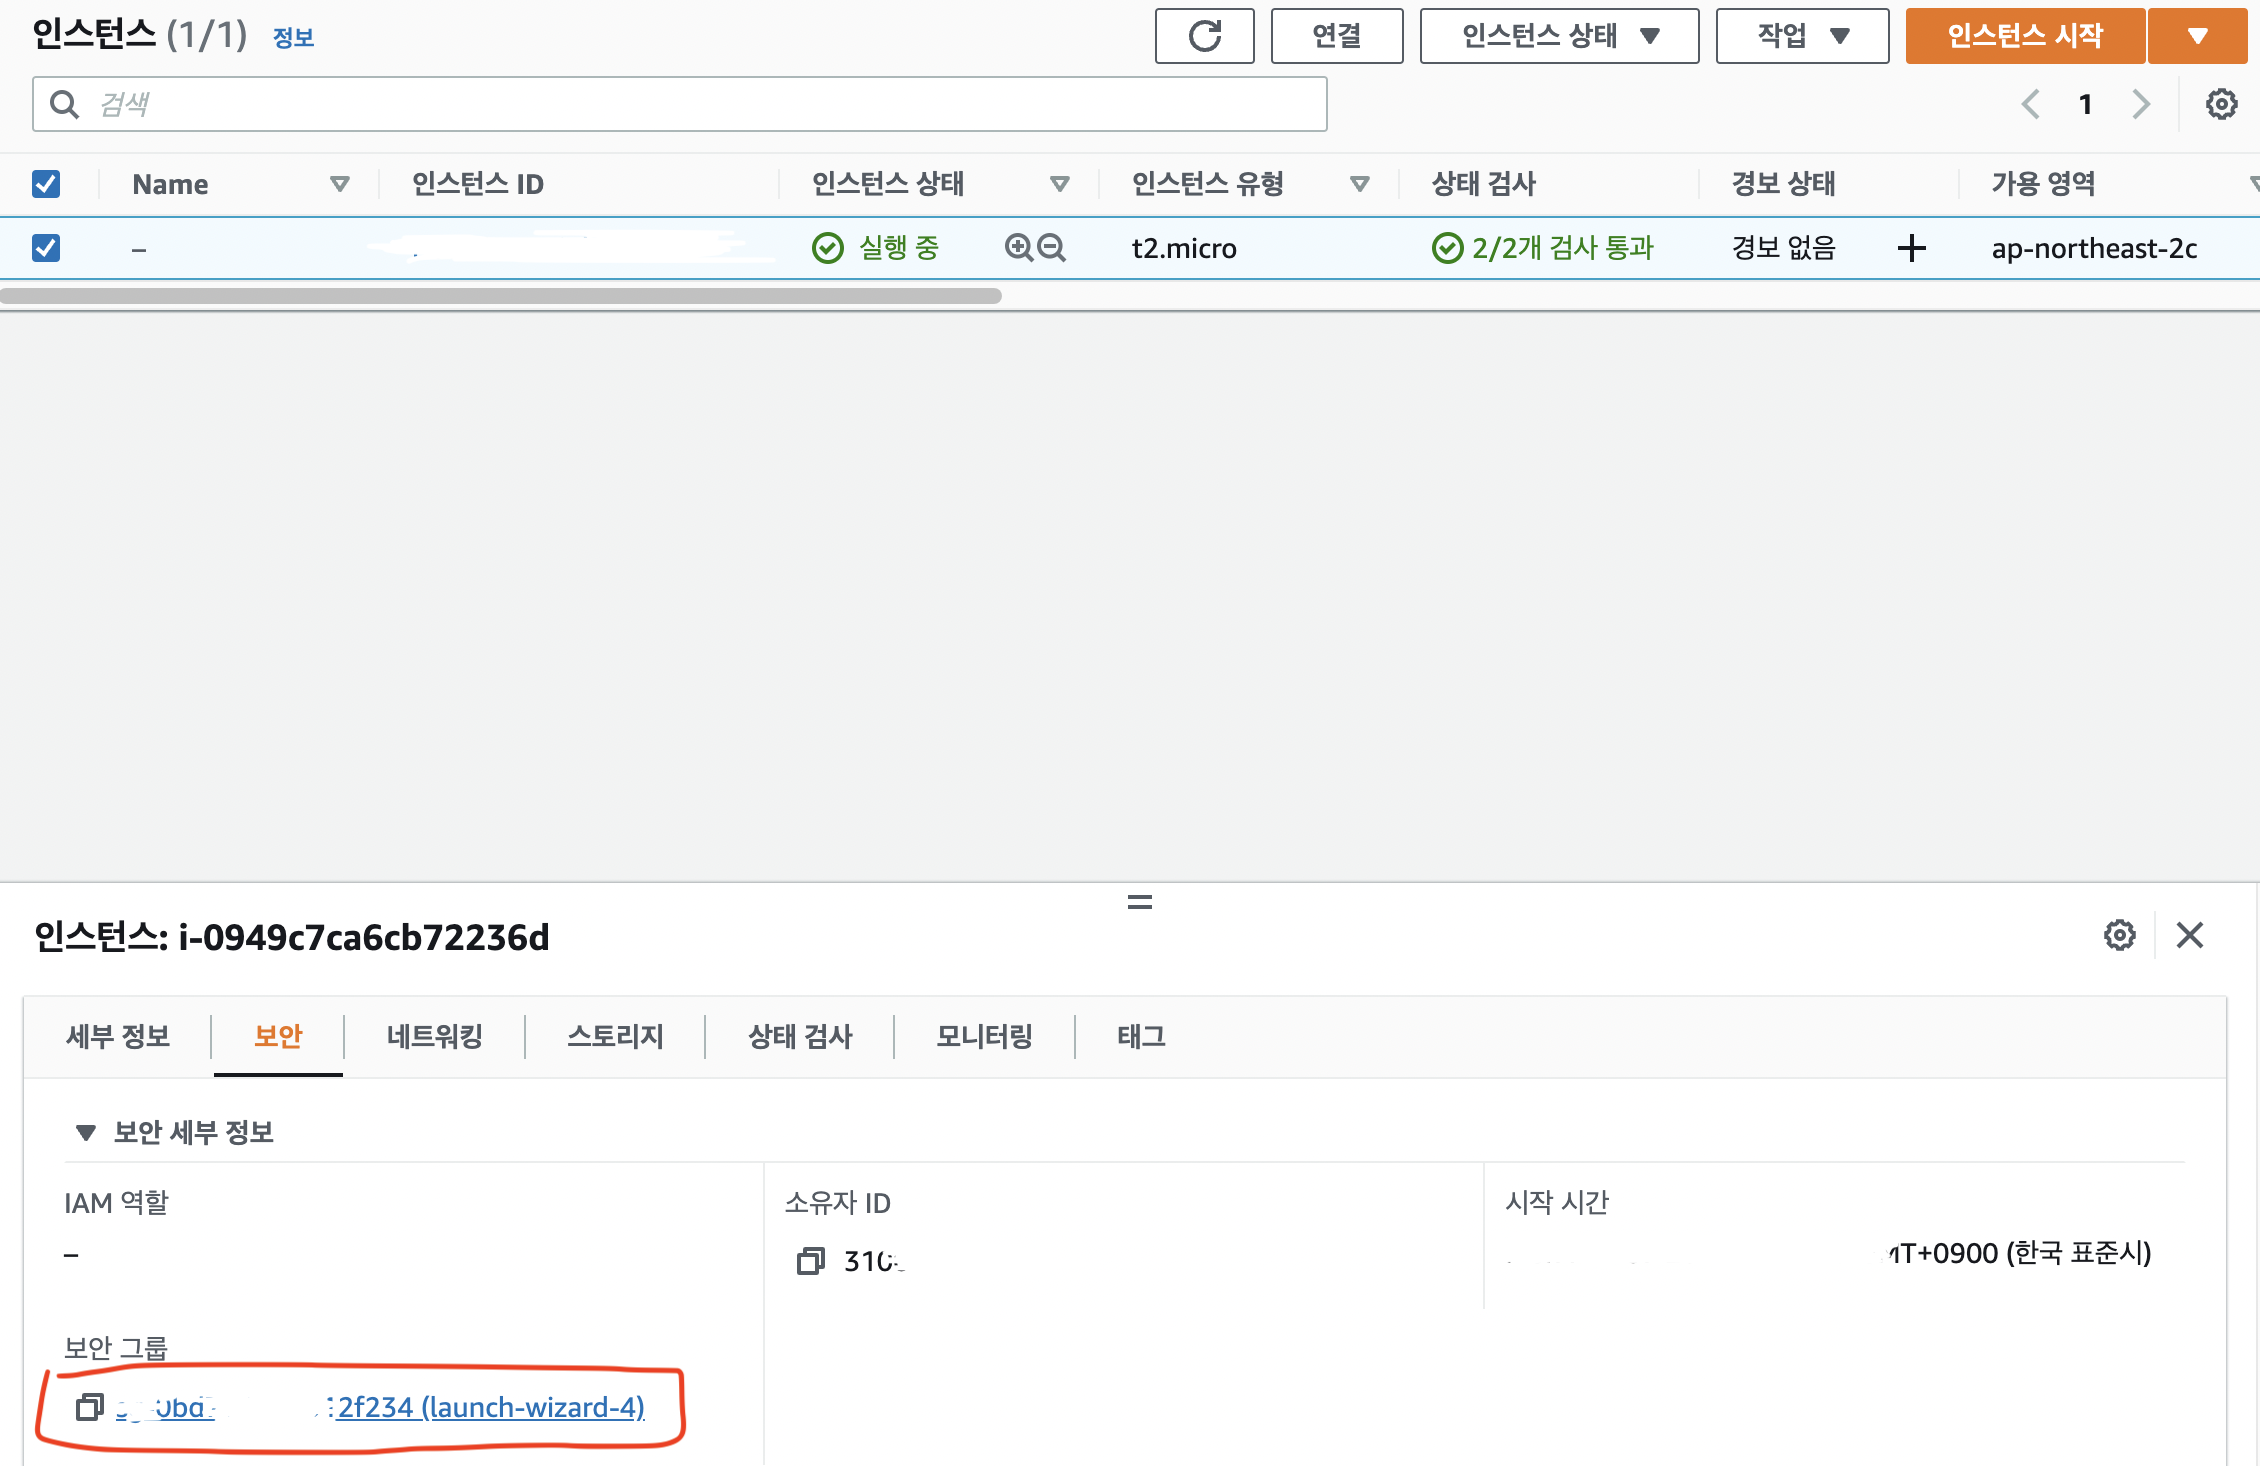Go to the next page with the right arrow
Screen dimensions: 2260x1466
[2140, 104]
